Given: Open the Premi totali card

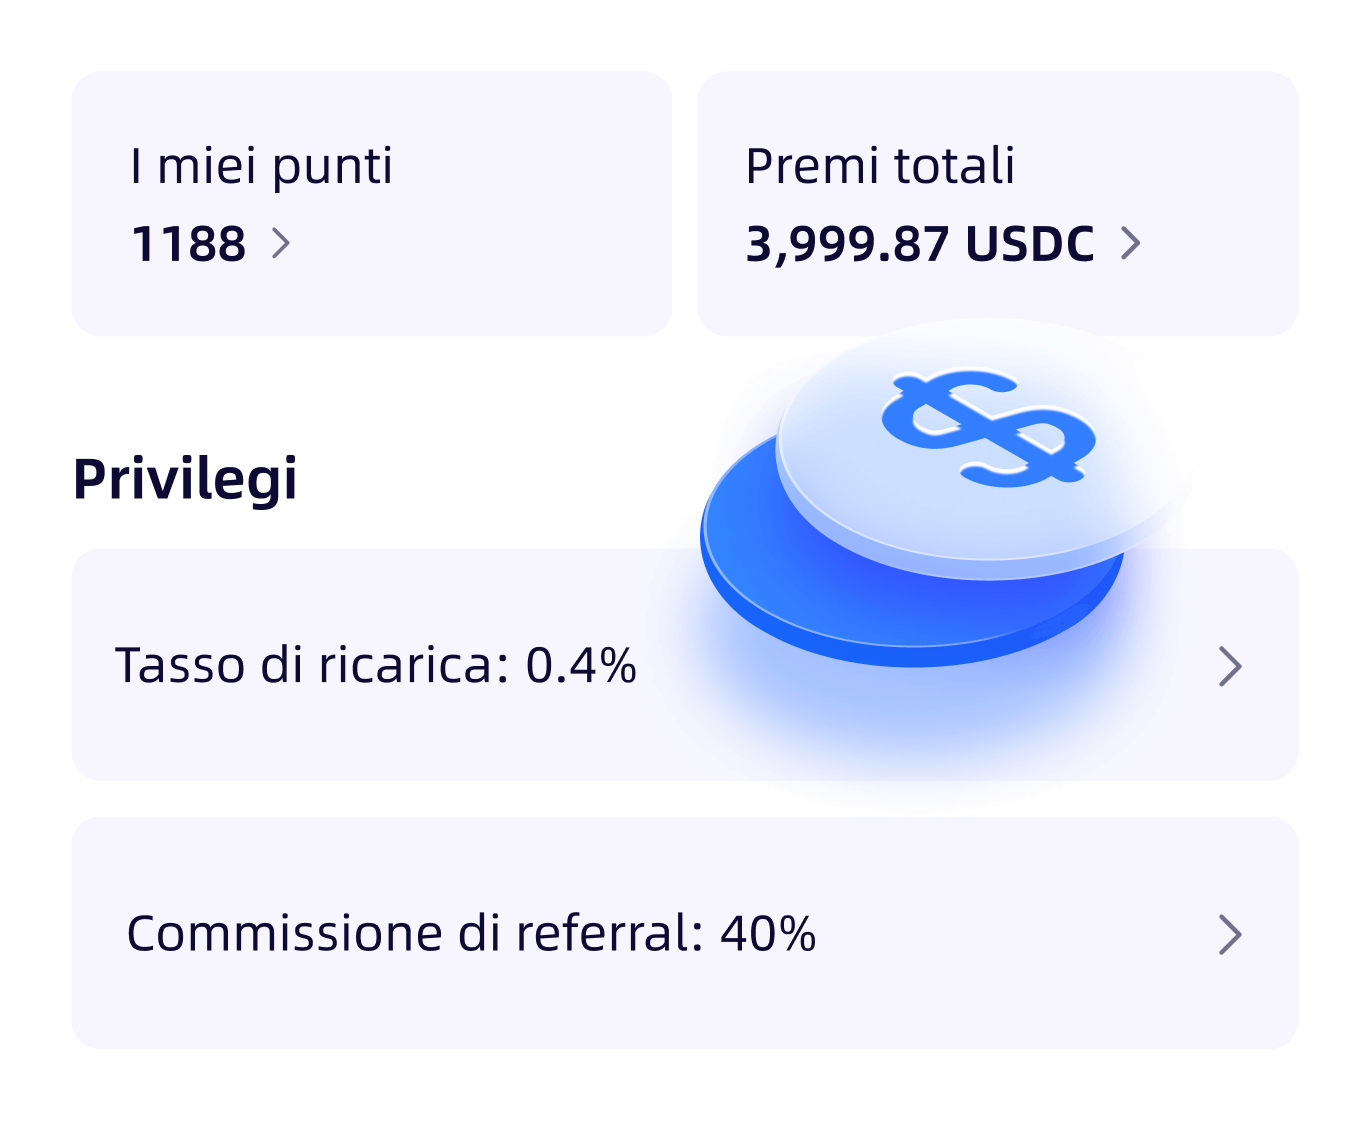Looking at the screenshot, I should point(998,204).
